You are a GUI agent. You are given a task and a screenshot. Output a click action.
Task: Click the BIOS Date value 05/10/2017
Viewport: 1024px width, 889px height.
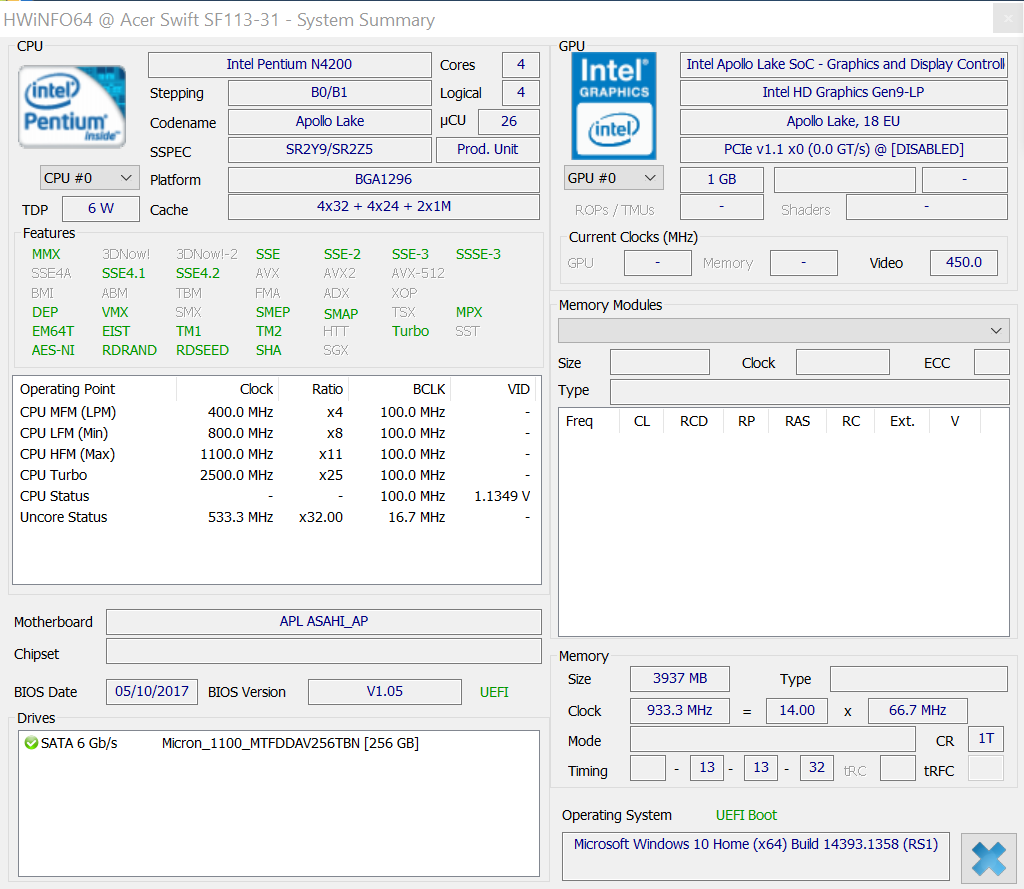152,692
